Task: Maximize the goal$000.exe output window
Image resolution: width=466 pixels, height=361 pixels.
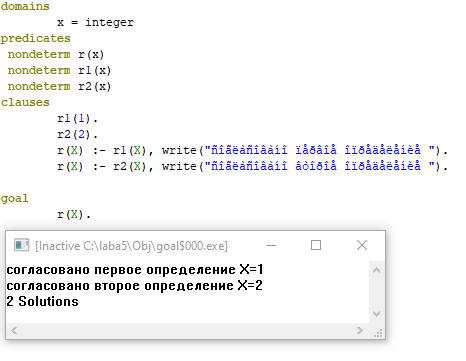Action: pos(316,246)
